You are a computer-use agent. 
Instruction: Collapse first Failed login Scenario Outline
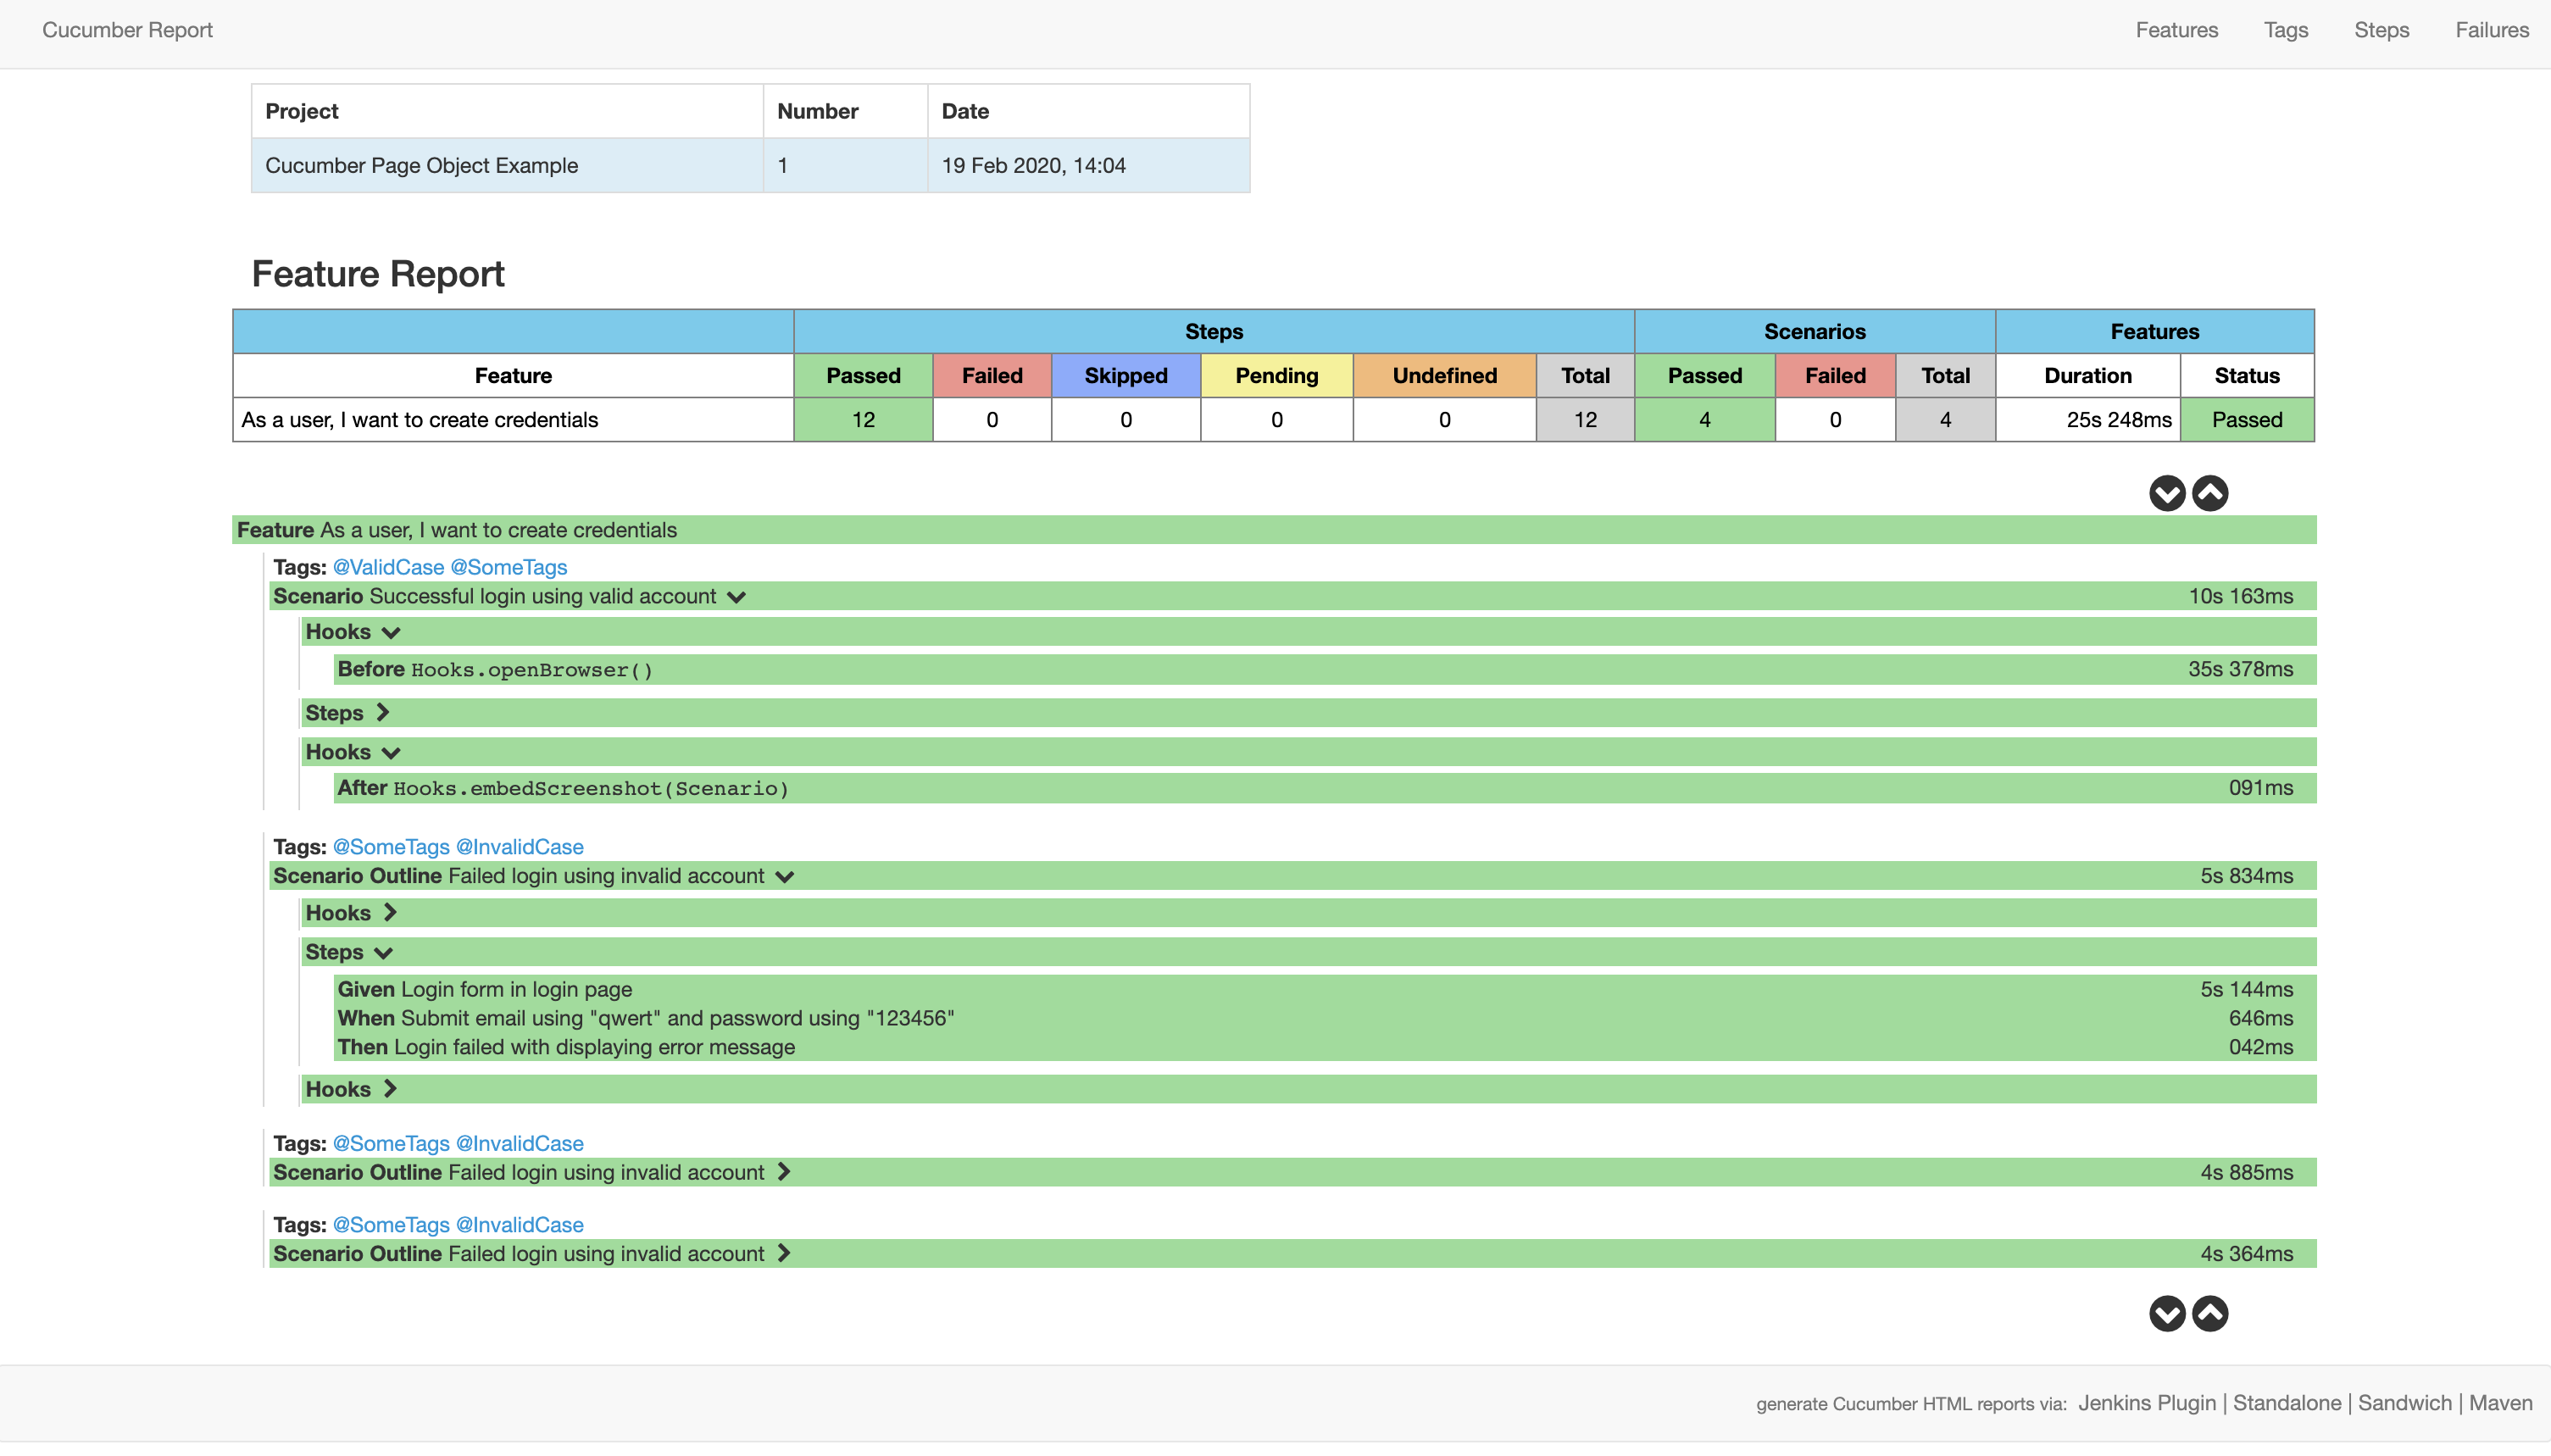pyautogui.click(x=785, y=876)
